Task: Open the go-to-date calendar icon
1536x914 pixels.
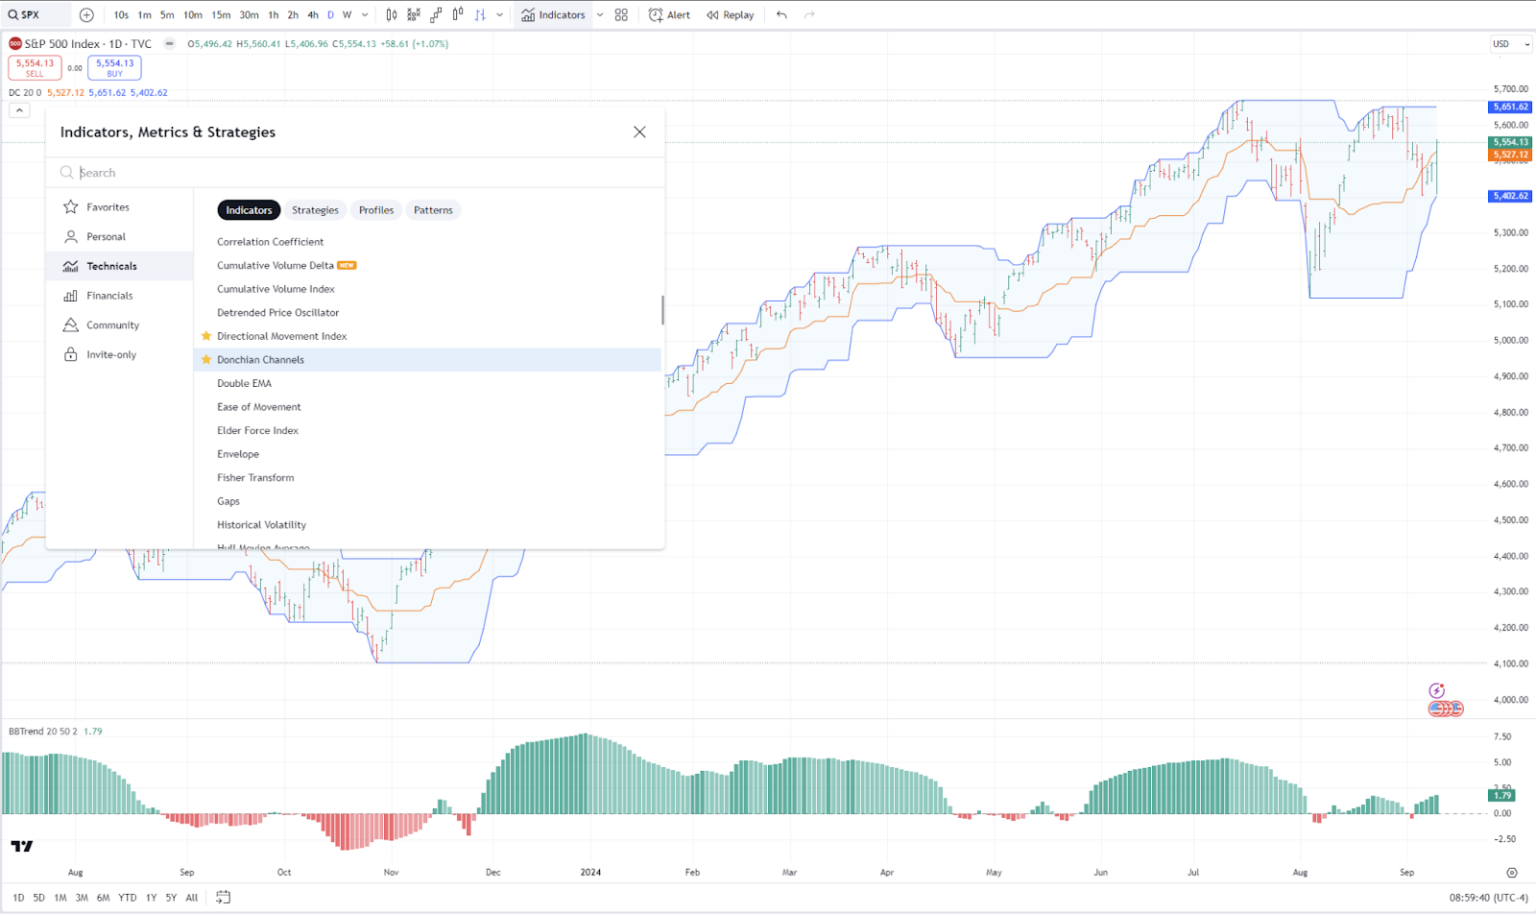Action: pos(223,897)
